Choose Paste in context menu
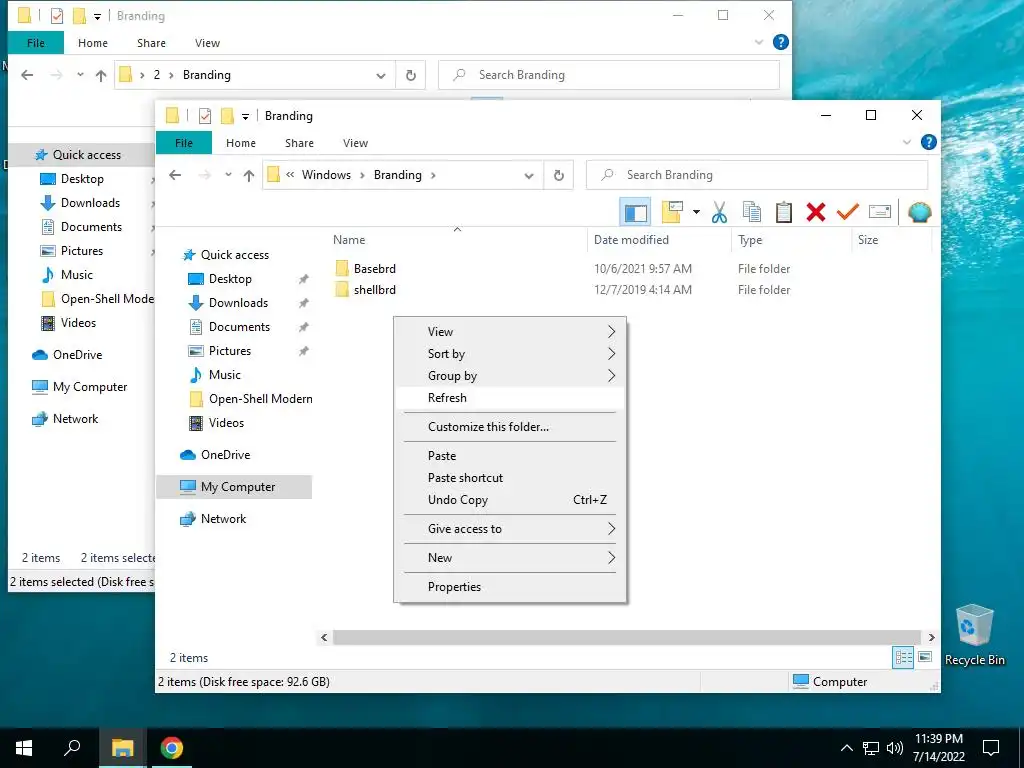The image size is (1024, 768). tap(510, 456)
